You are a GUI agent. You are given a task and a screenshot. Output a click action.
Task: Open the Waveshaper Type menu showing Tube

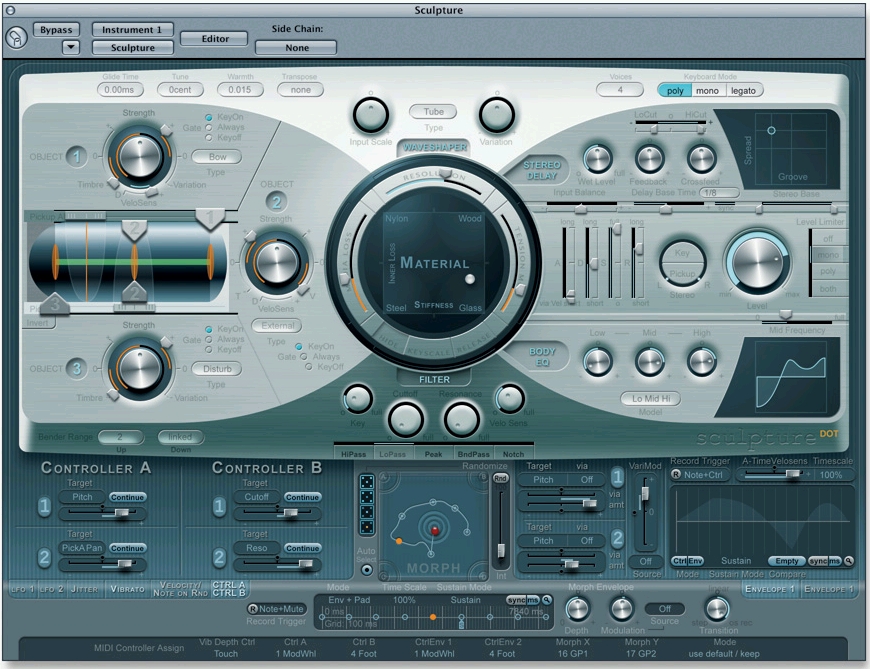(x=433, y=112)
